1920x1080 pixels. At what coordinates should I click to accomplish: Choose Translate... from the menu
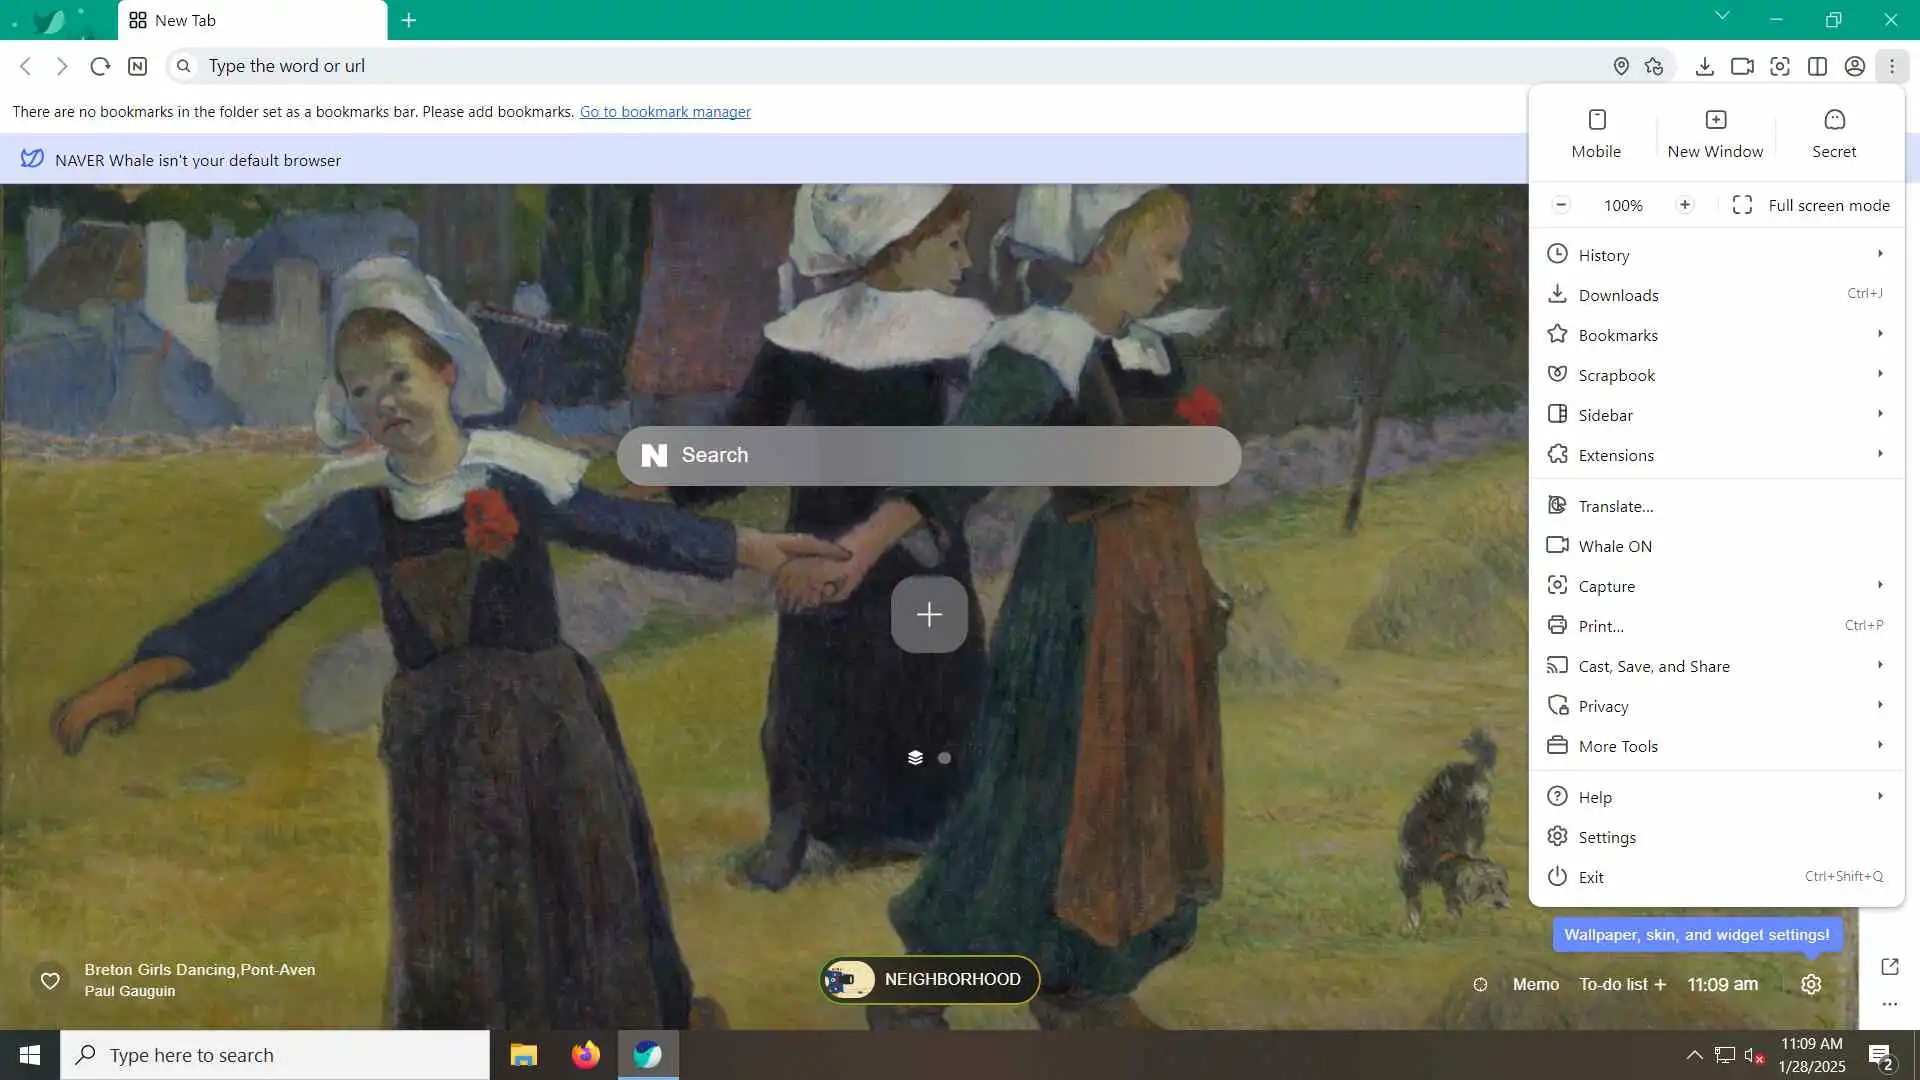coord(1615,506)
